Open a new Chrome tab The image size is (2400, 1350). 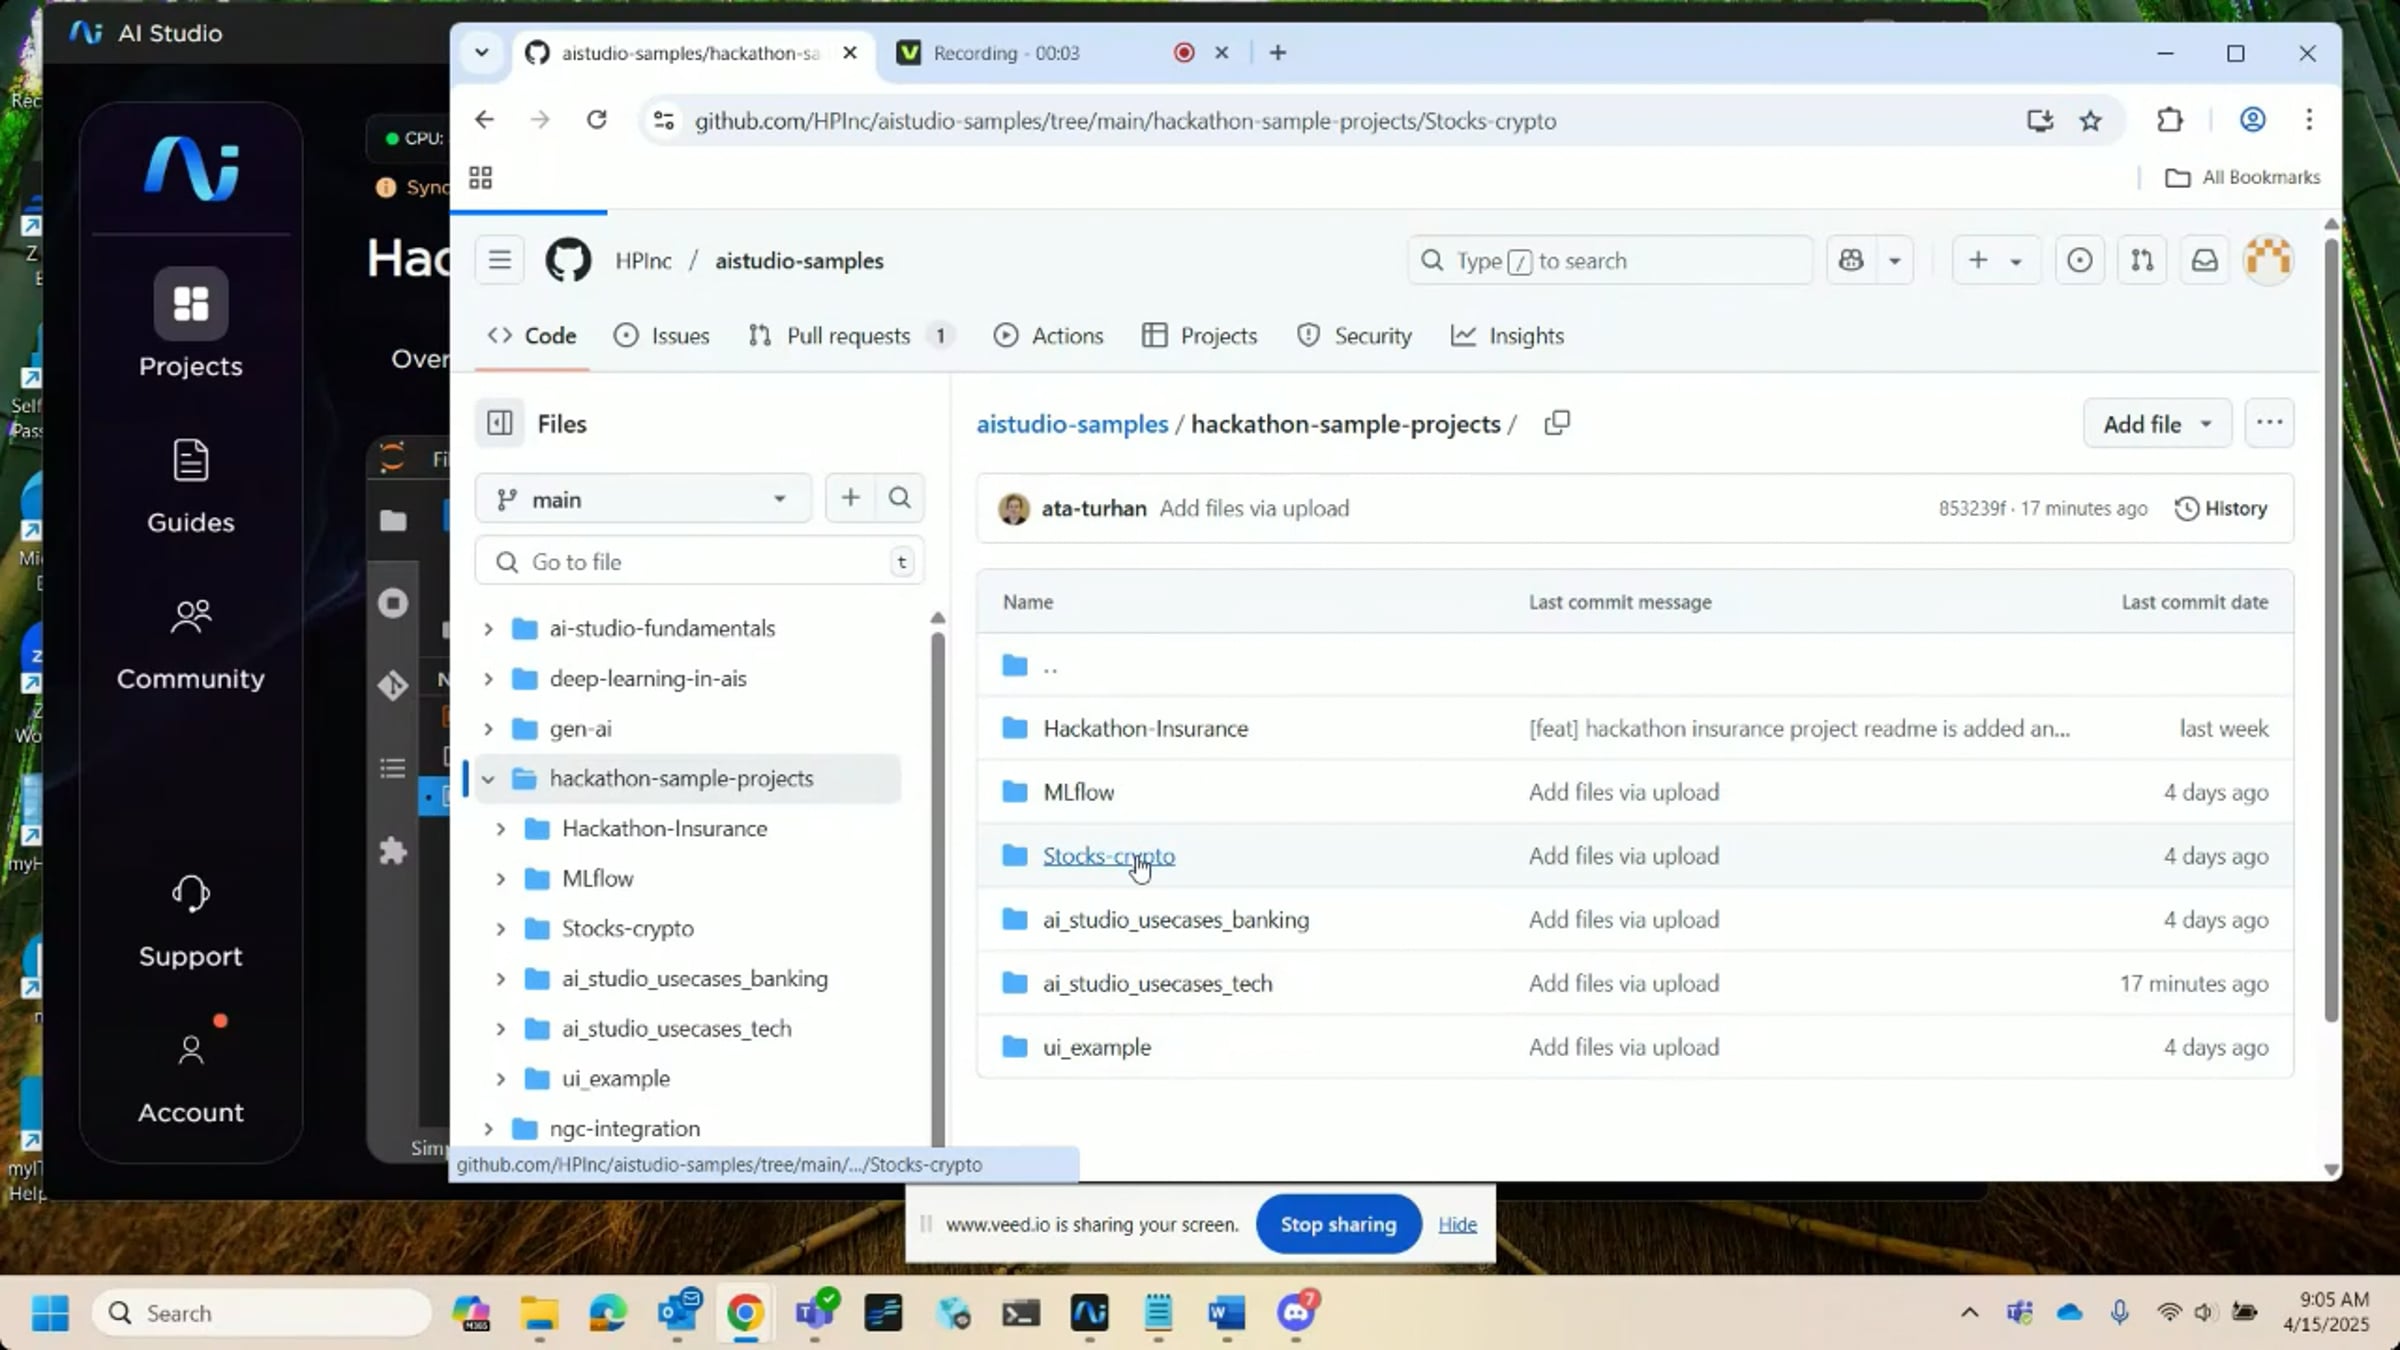coord(1278,53)
